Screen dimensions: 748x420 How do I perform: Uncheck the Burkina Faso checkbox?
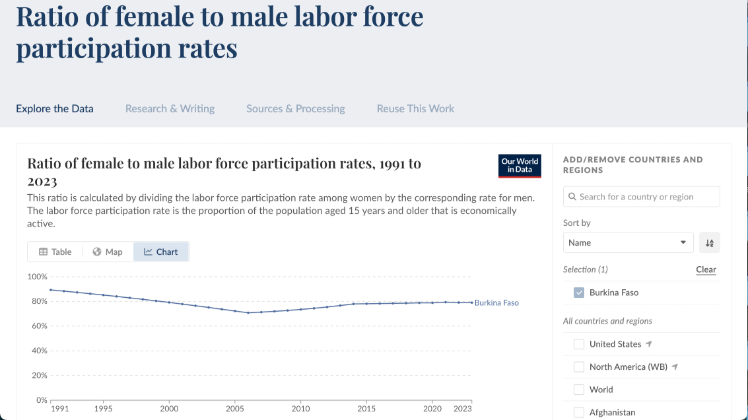coord(579,293)
